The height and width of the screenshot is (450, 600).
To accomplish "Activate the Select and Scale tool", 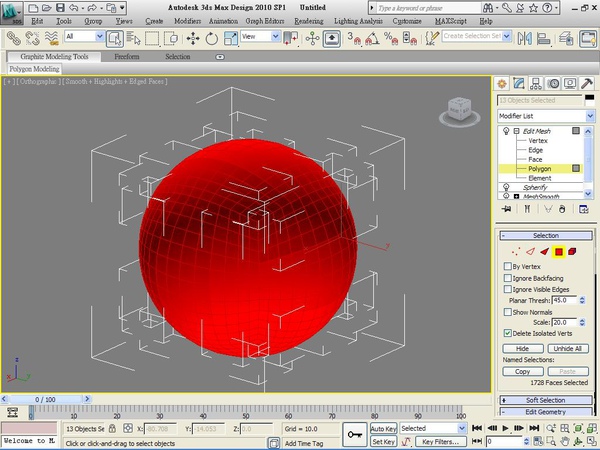I will (x=231, y=38).
